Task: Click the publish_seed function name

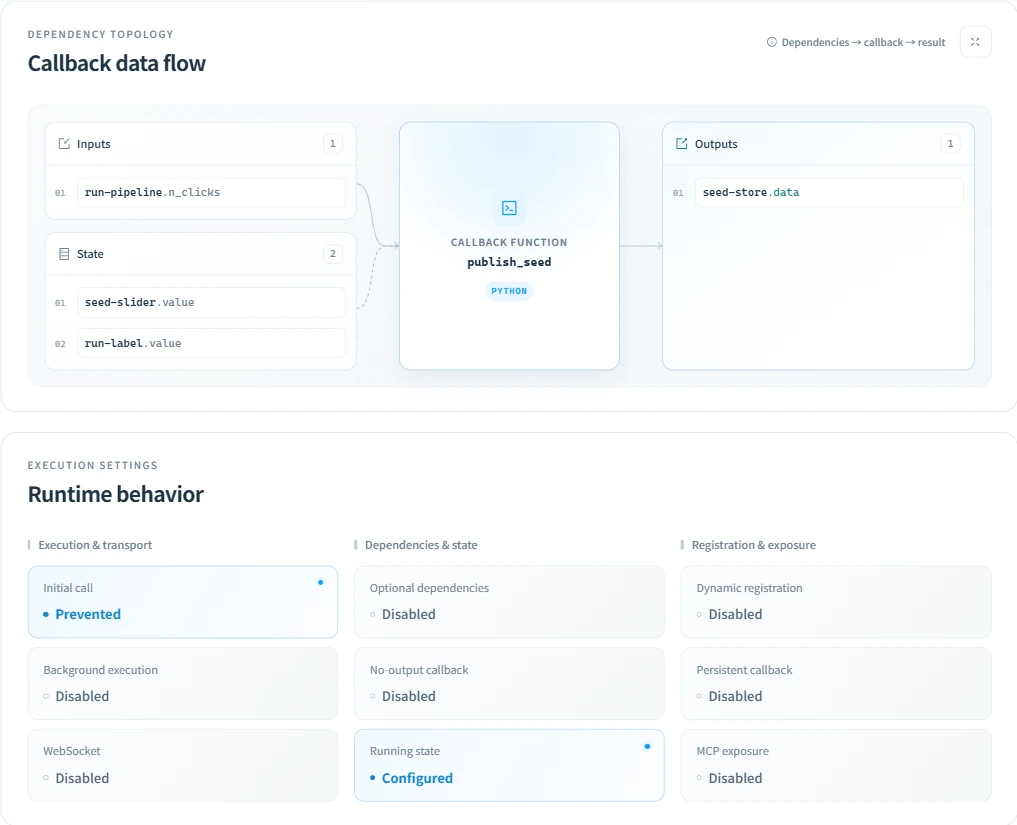Action: click(509, 262)
